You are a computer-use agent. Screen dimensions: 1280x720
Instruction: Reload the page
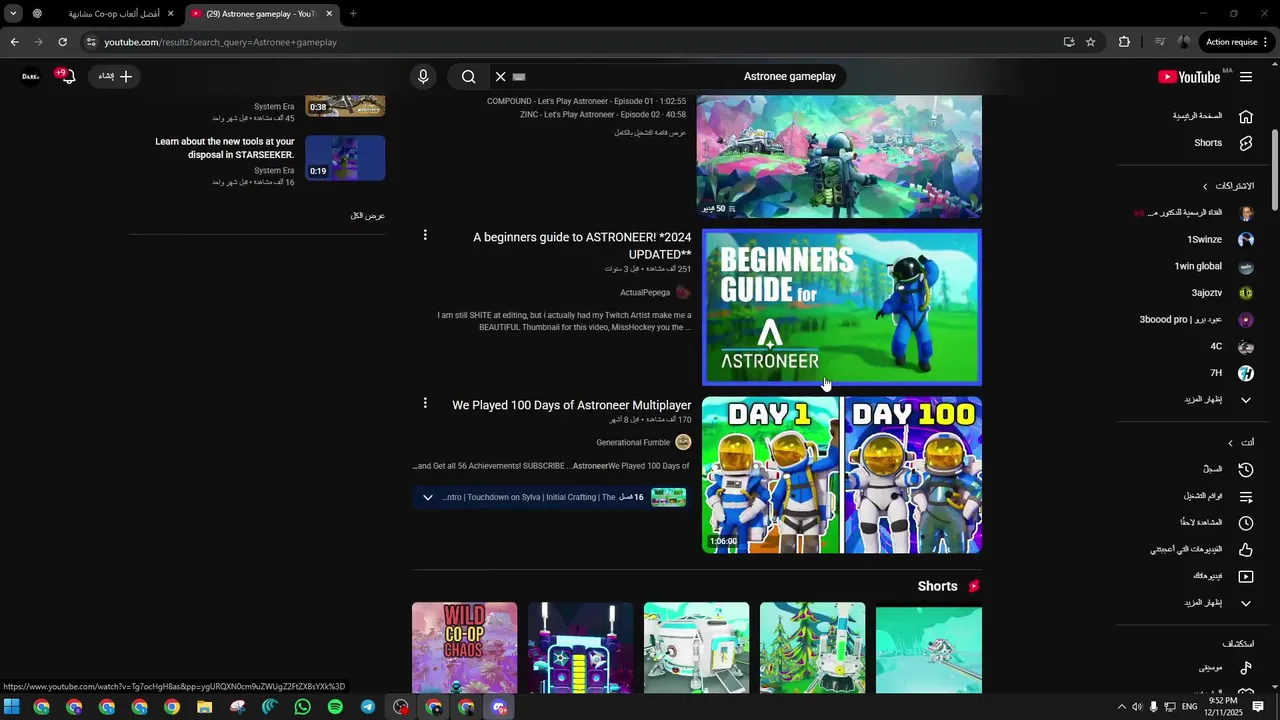coord(62,42)
